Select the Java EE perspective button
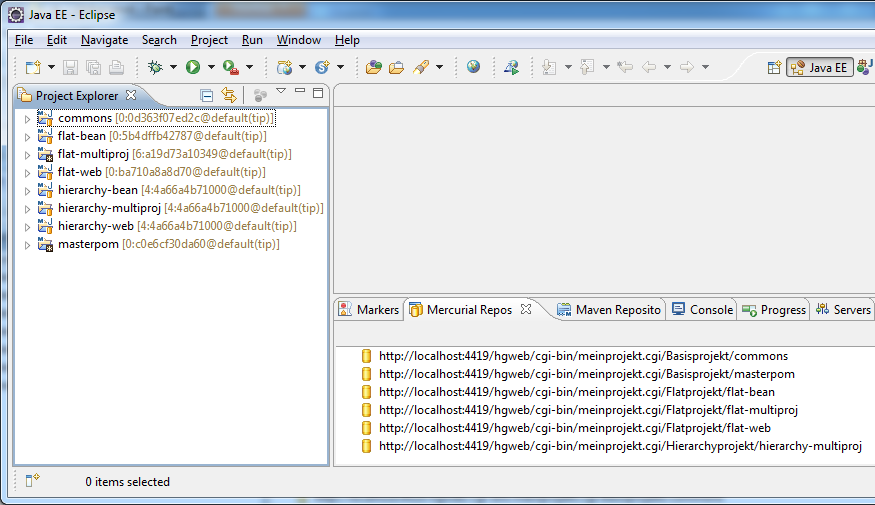The width and height of the screenshot is (875, 505). coord(818,67)
